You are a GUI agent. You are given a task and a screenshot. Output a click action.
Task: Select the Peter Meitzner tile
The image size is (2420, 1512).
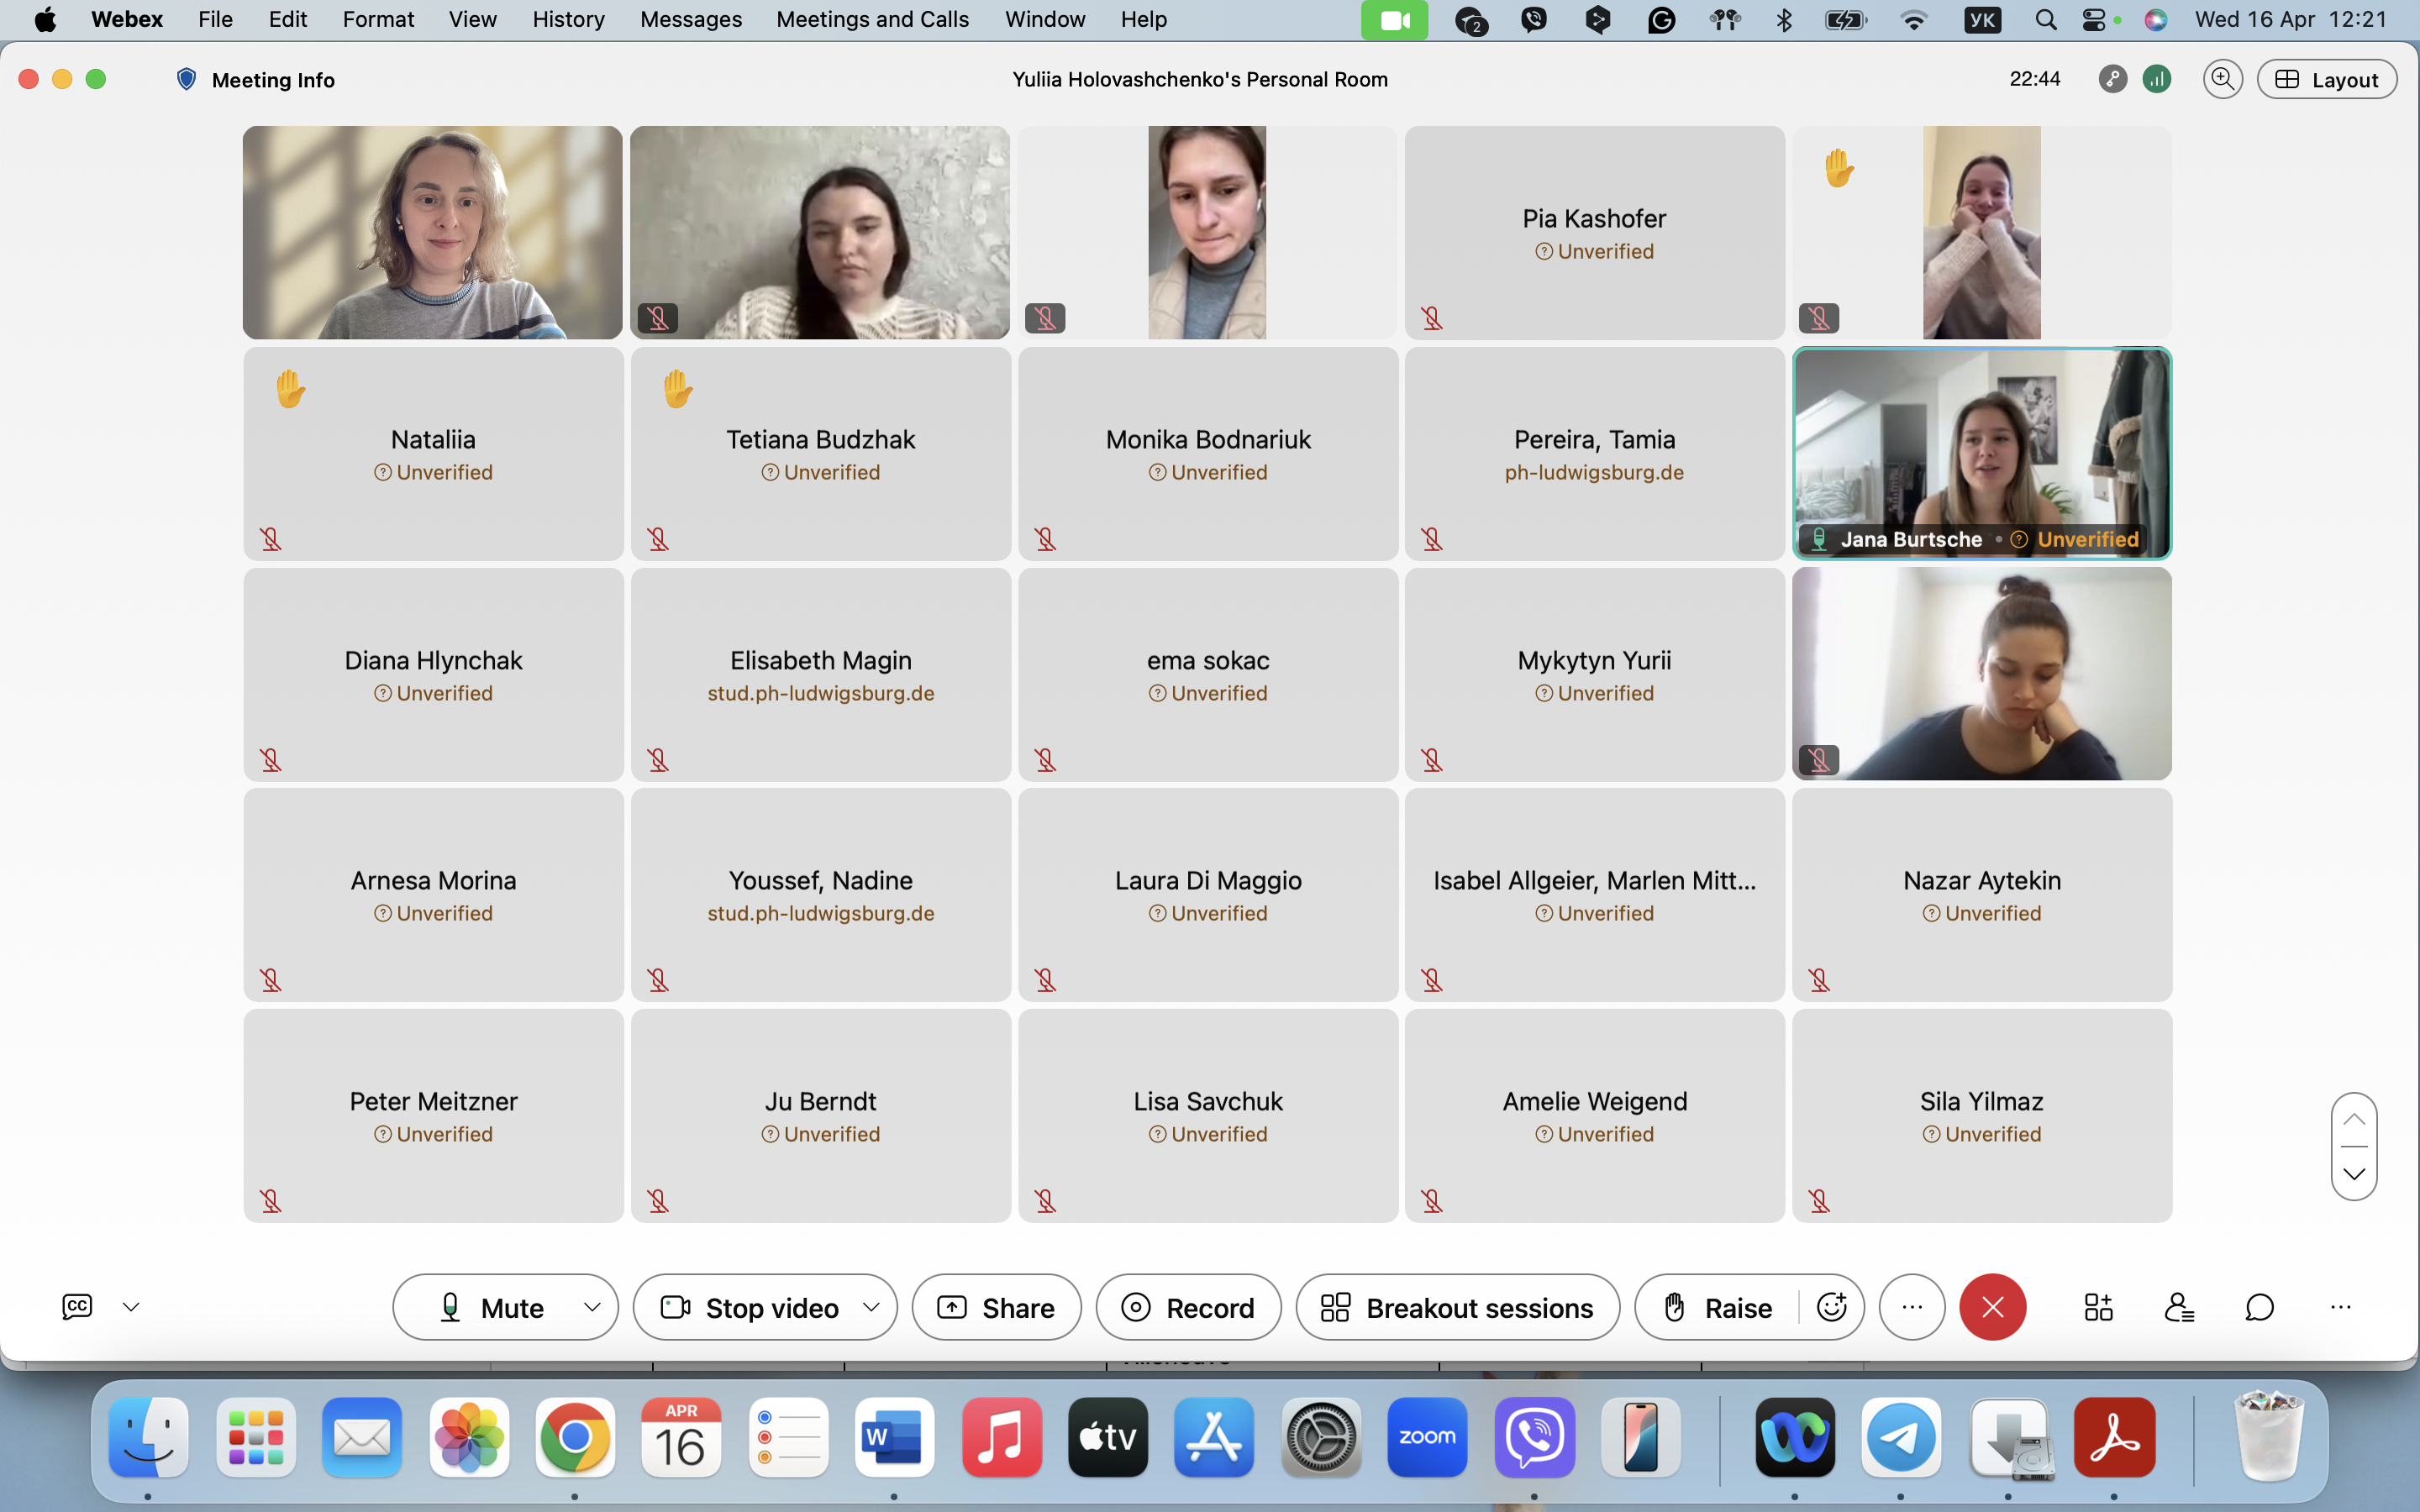click(x=433, y=1115)
